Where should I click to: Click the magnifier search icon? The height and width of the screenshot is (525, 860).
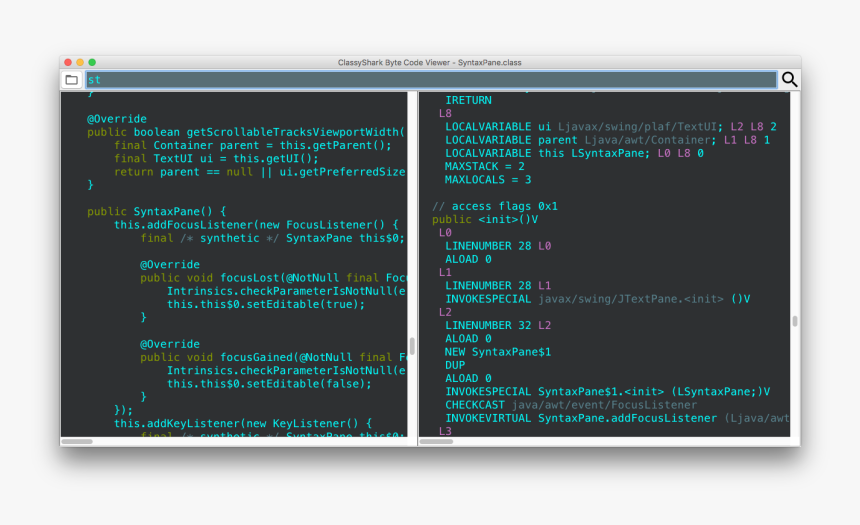[789, 80]
